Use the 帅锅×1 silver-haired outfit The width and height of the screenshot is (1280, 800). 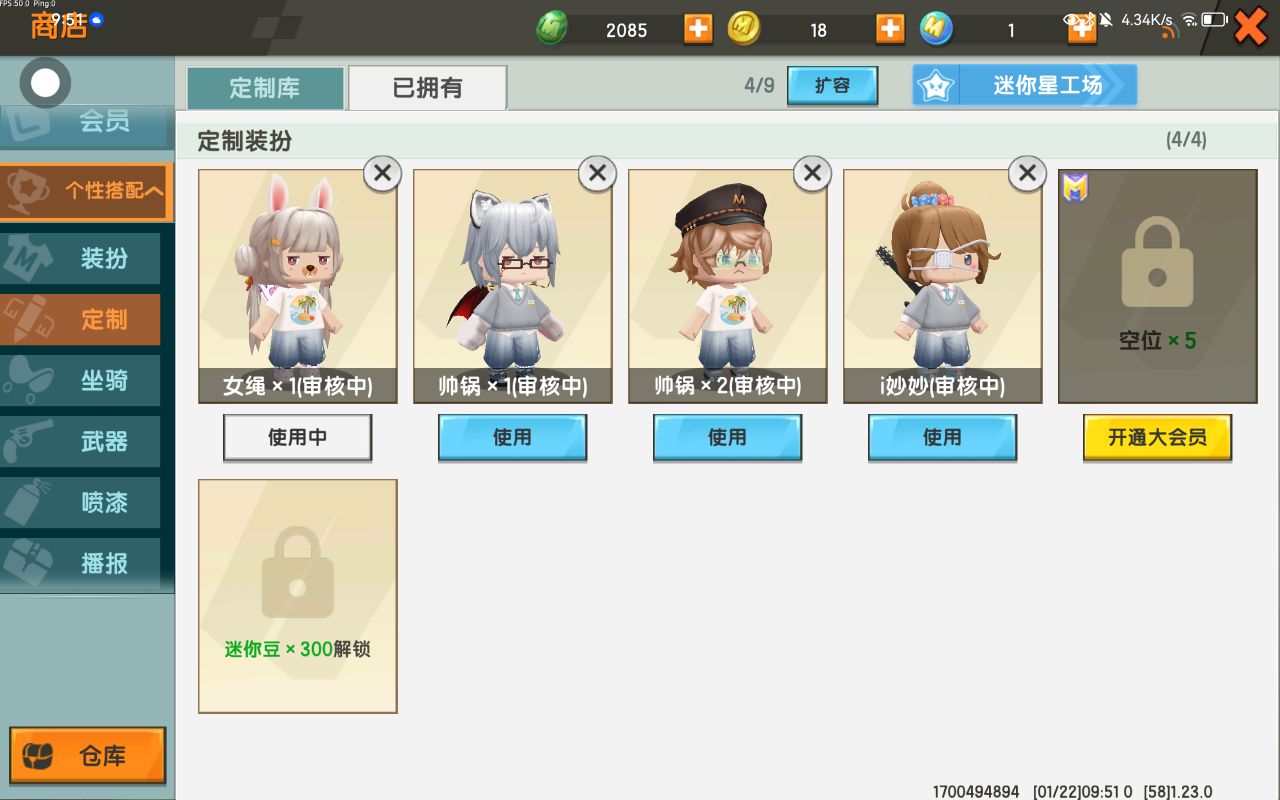click(512, 438)
